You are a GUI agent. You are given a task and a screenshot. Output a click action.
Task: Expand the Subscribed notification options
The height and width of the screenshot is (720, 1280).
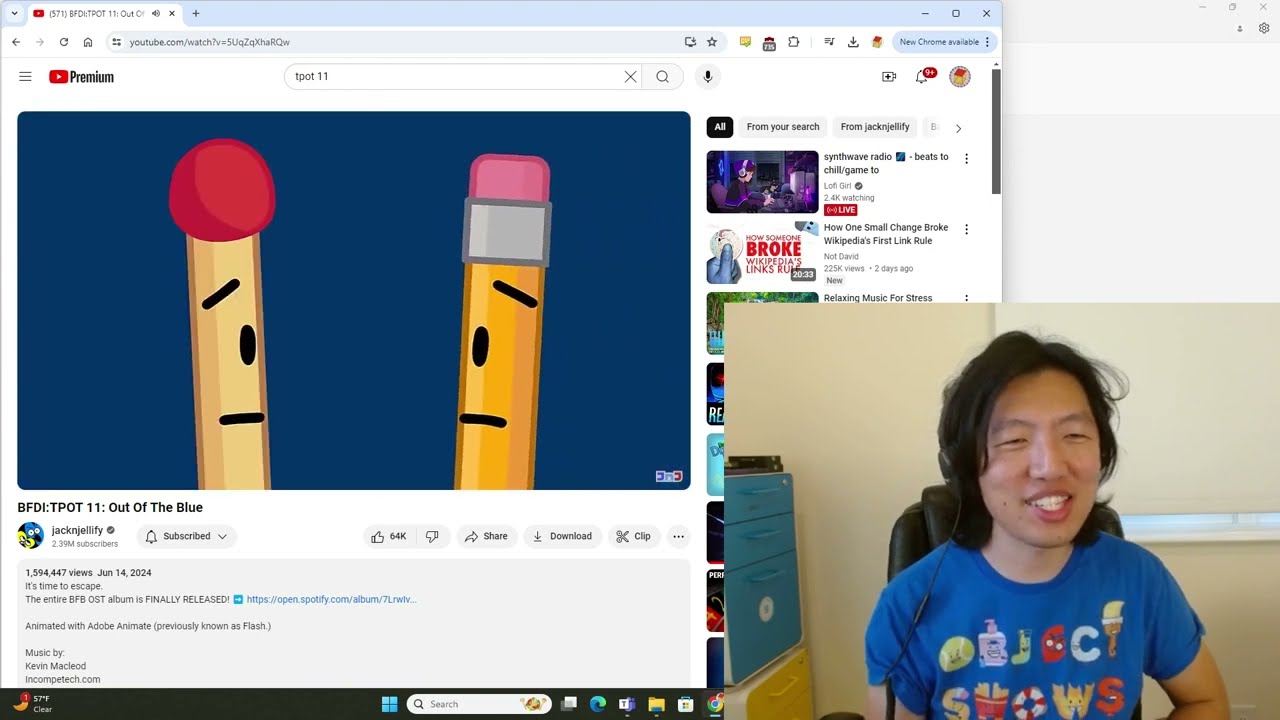186,536
